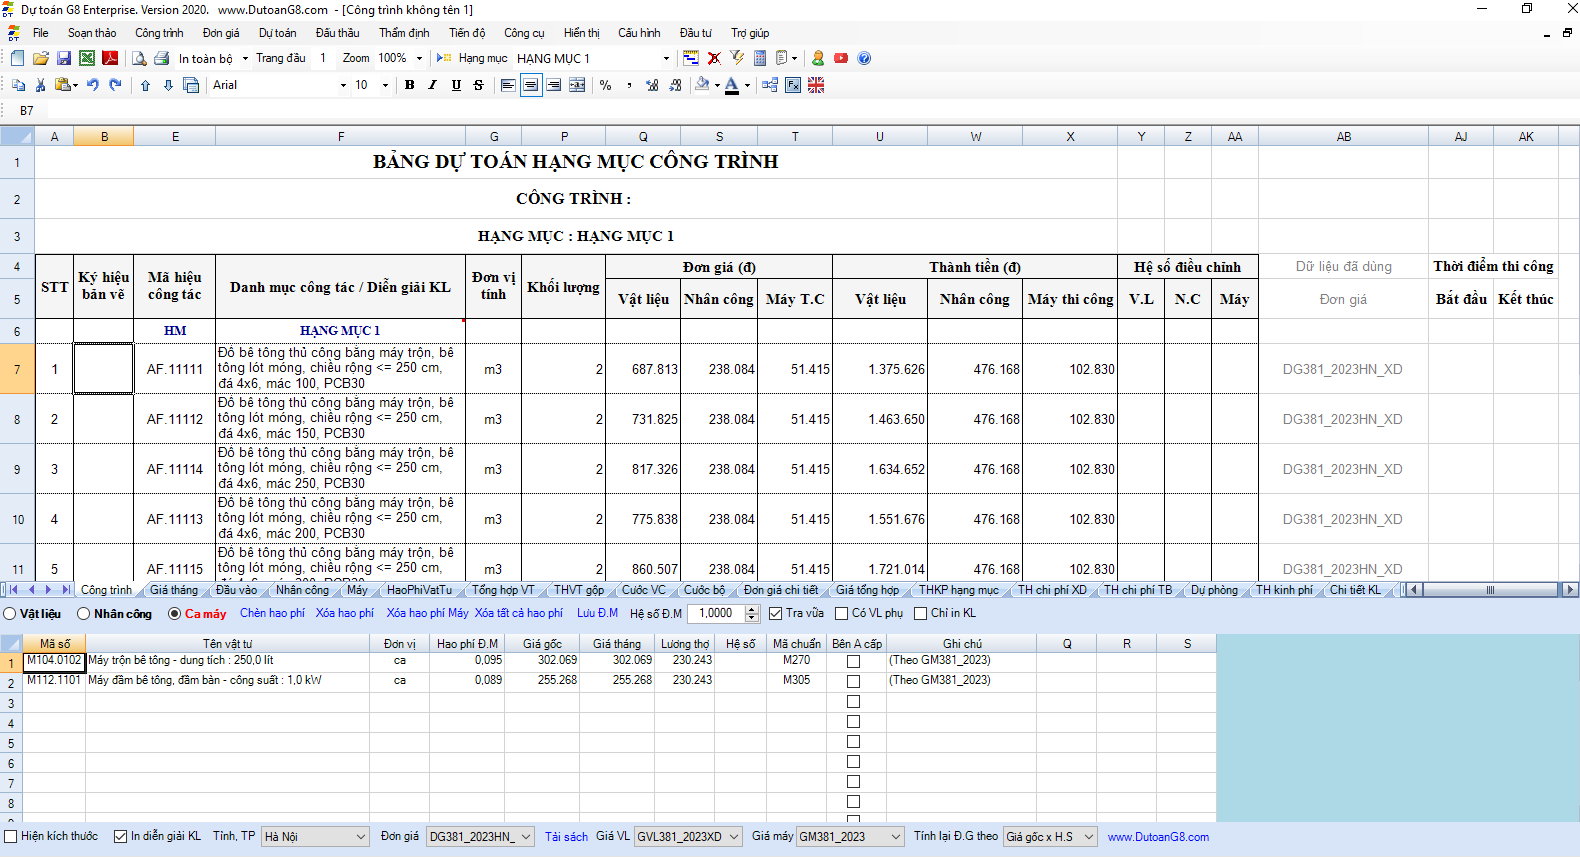
Task: Select the Ca máy radio button
Action: click(x=175, y=614)
